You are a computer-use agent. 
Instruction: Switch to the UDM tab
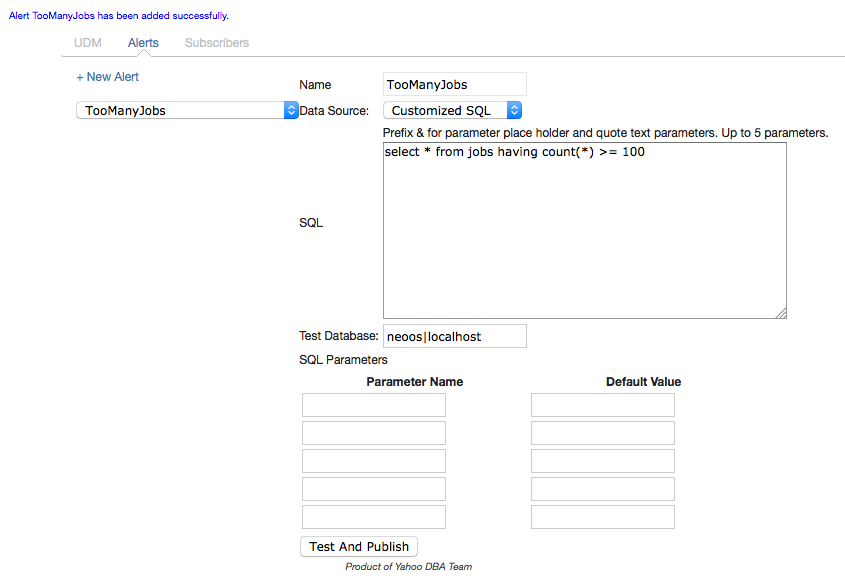click(88, 43)
